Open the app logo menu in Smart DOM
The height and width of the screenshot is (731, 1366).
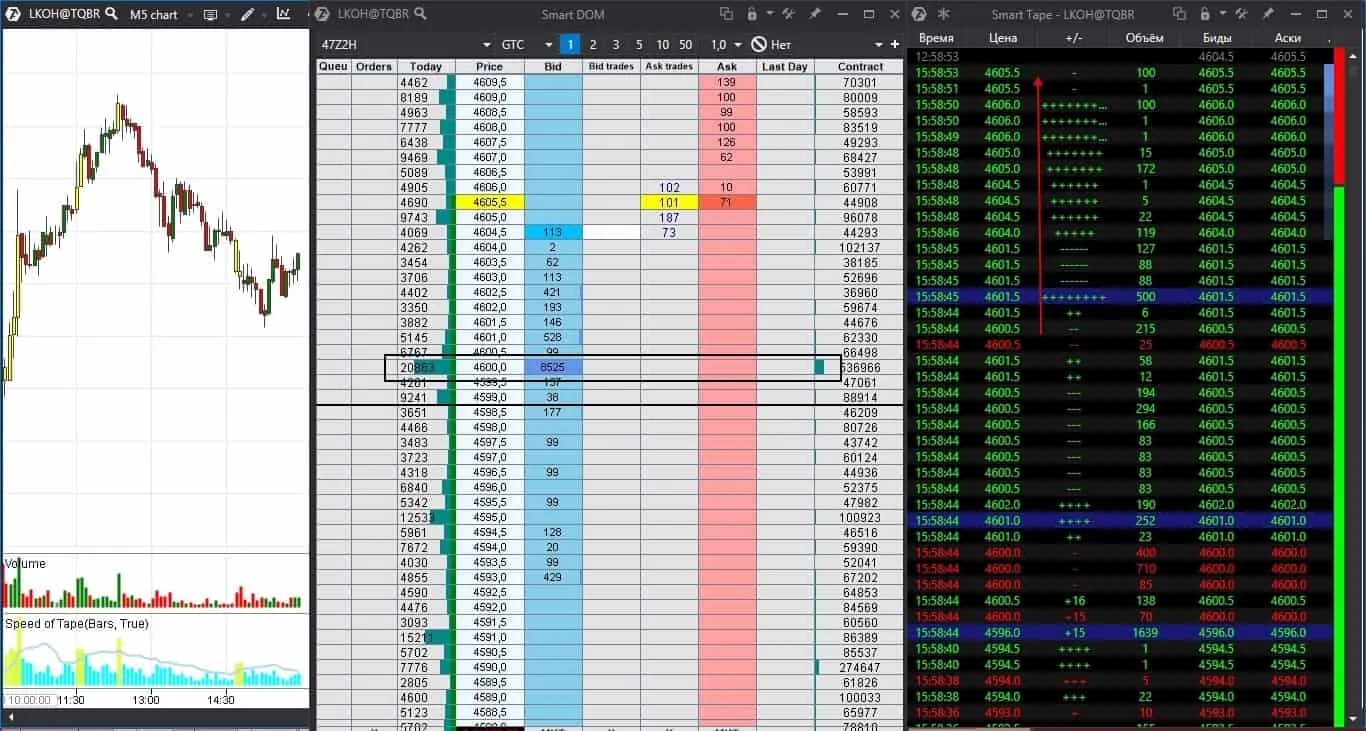(321, 14)
